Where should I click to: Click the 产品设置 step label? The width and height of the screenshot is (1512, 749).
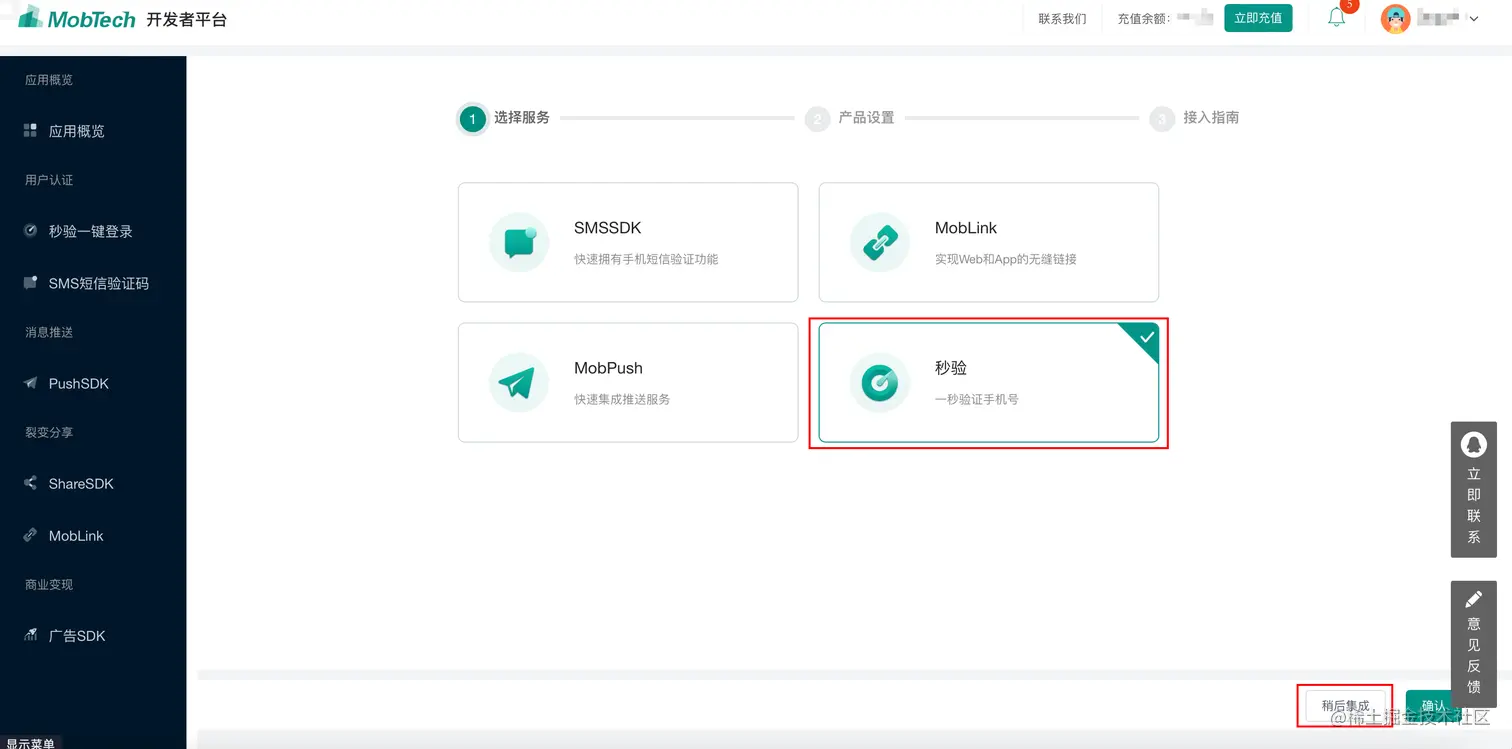click(x=866, y=117)
